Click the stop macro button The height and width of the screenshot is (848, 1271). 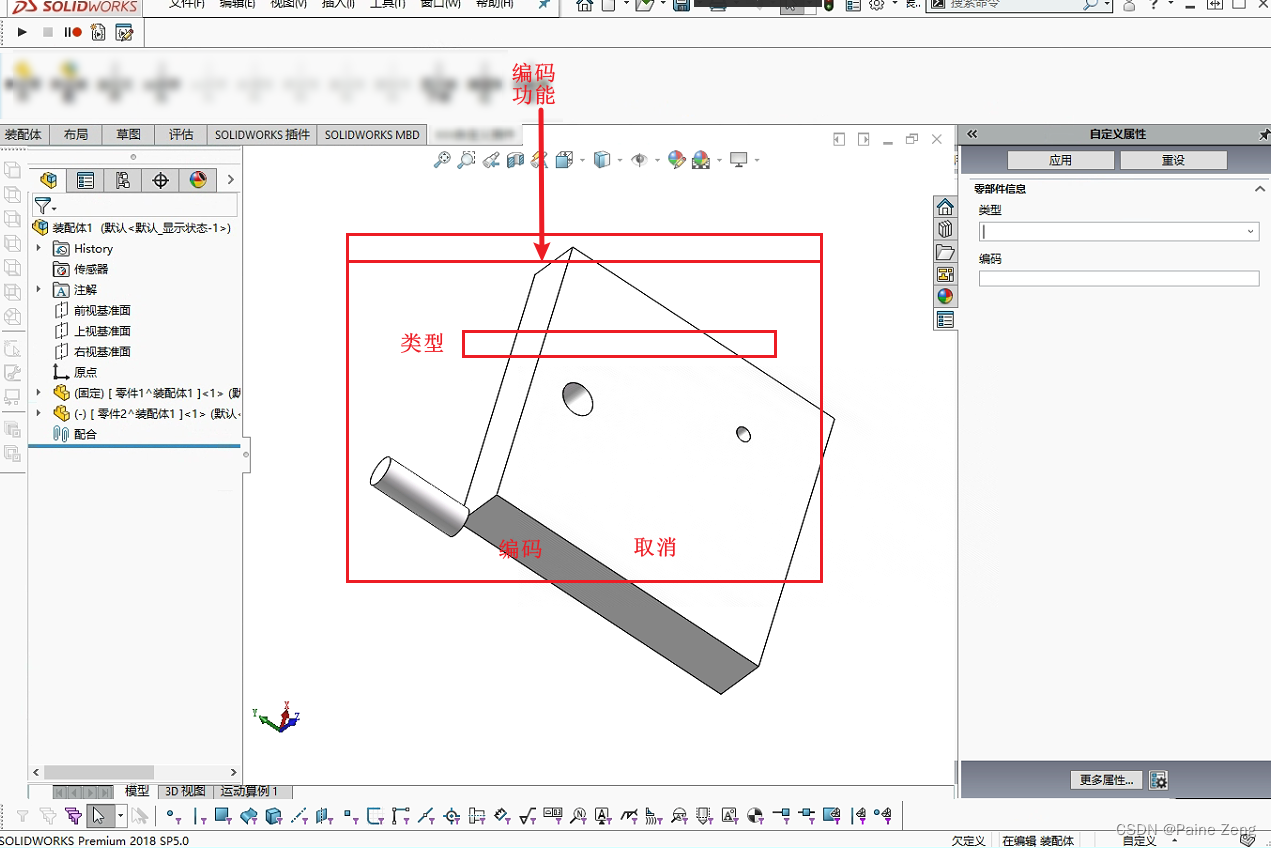tap(47, 33)
